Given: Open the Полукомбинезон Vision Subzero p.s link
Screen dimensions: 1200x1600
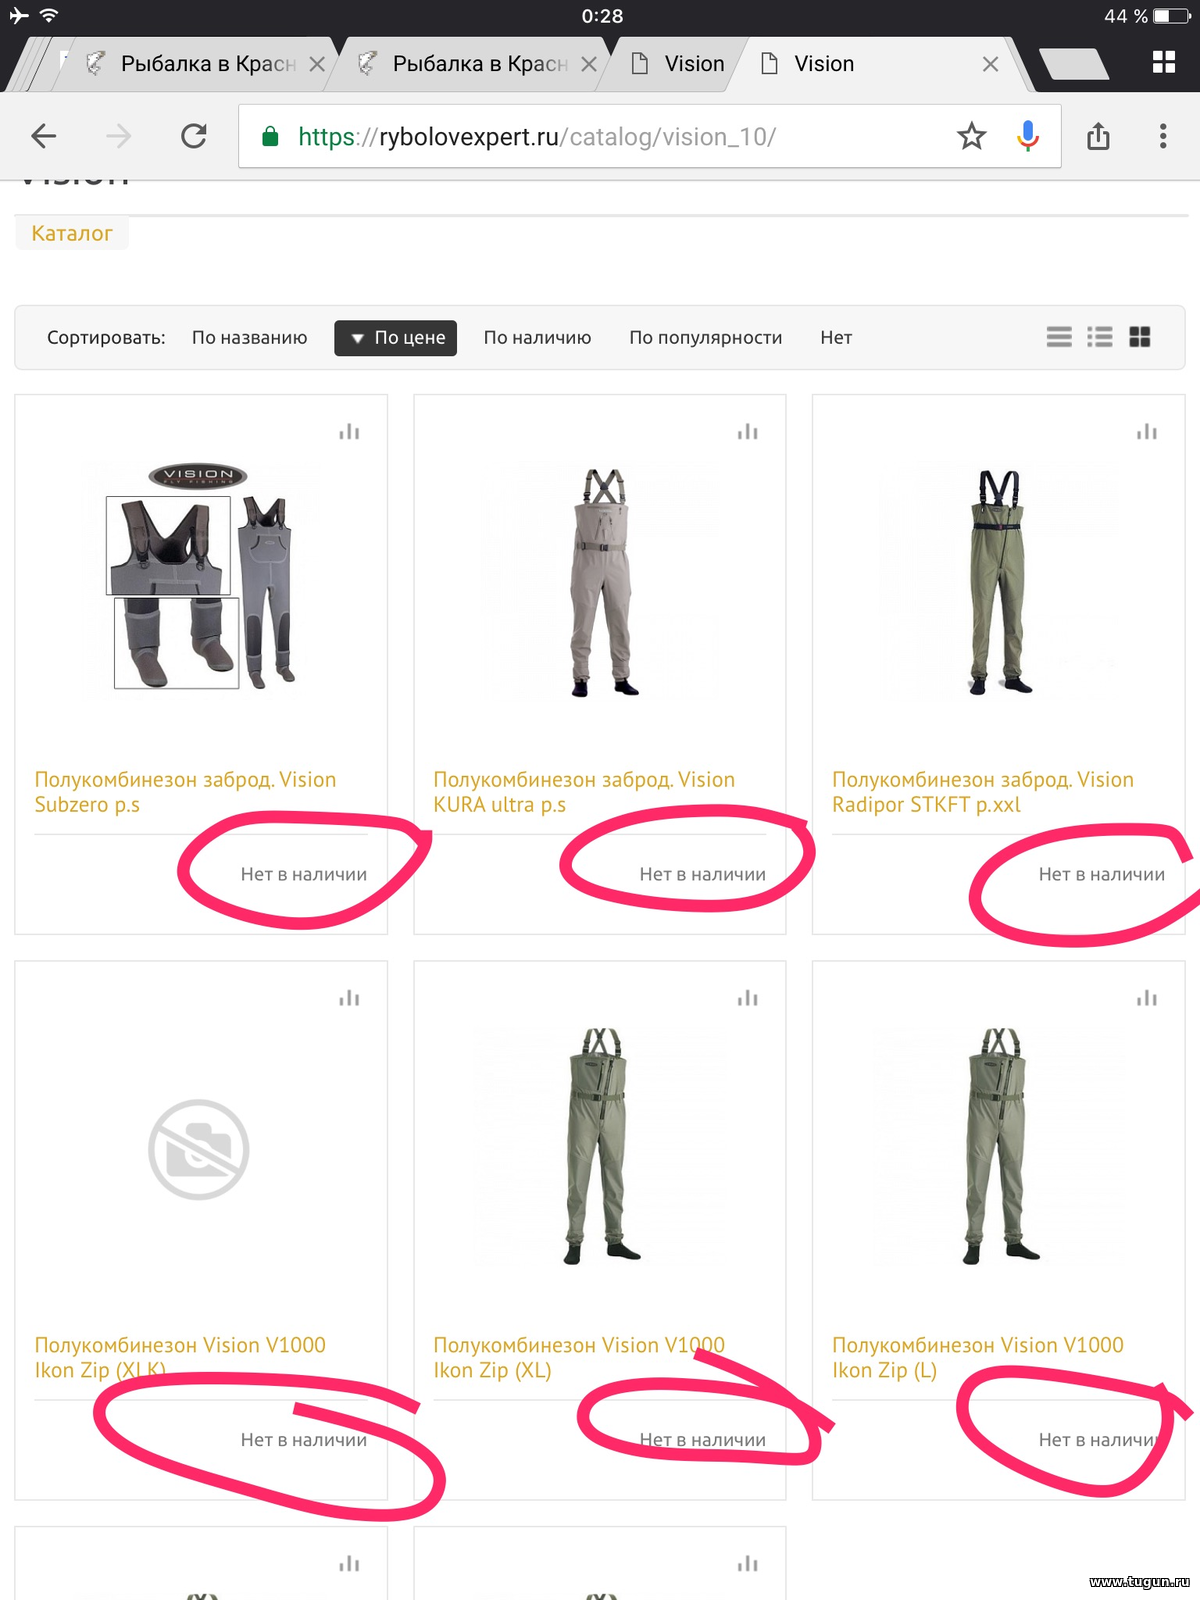Looking at the screenshot, I should point(185,792).
